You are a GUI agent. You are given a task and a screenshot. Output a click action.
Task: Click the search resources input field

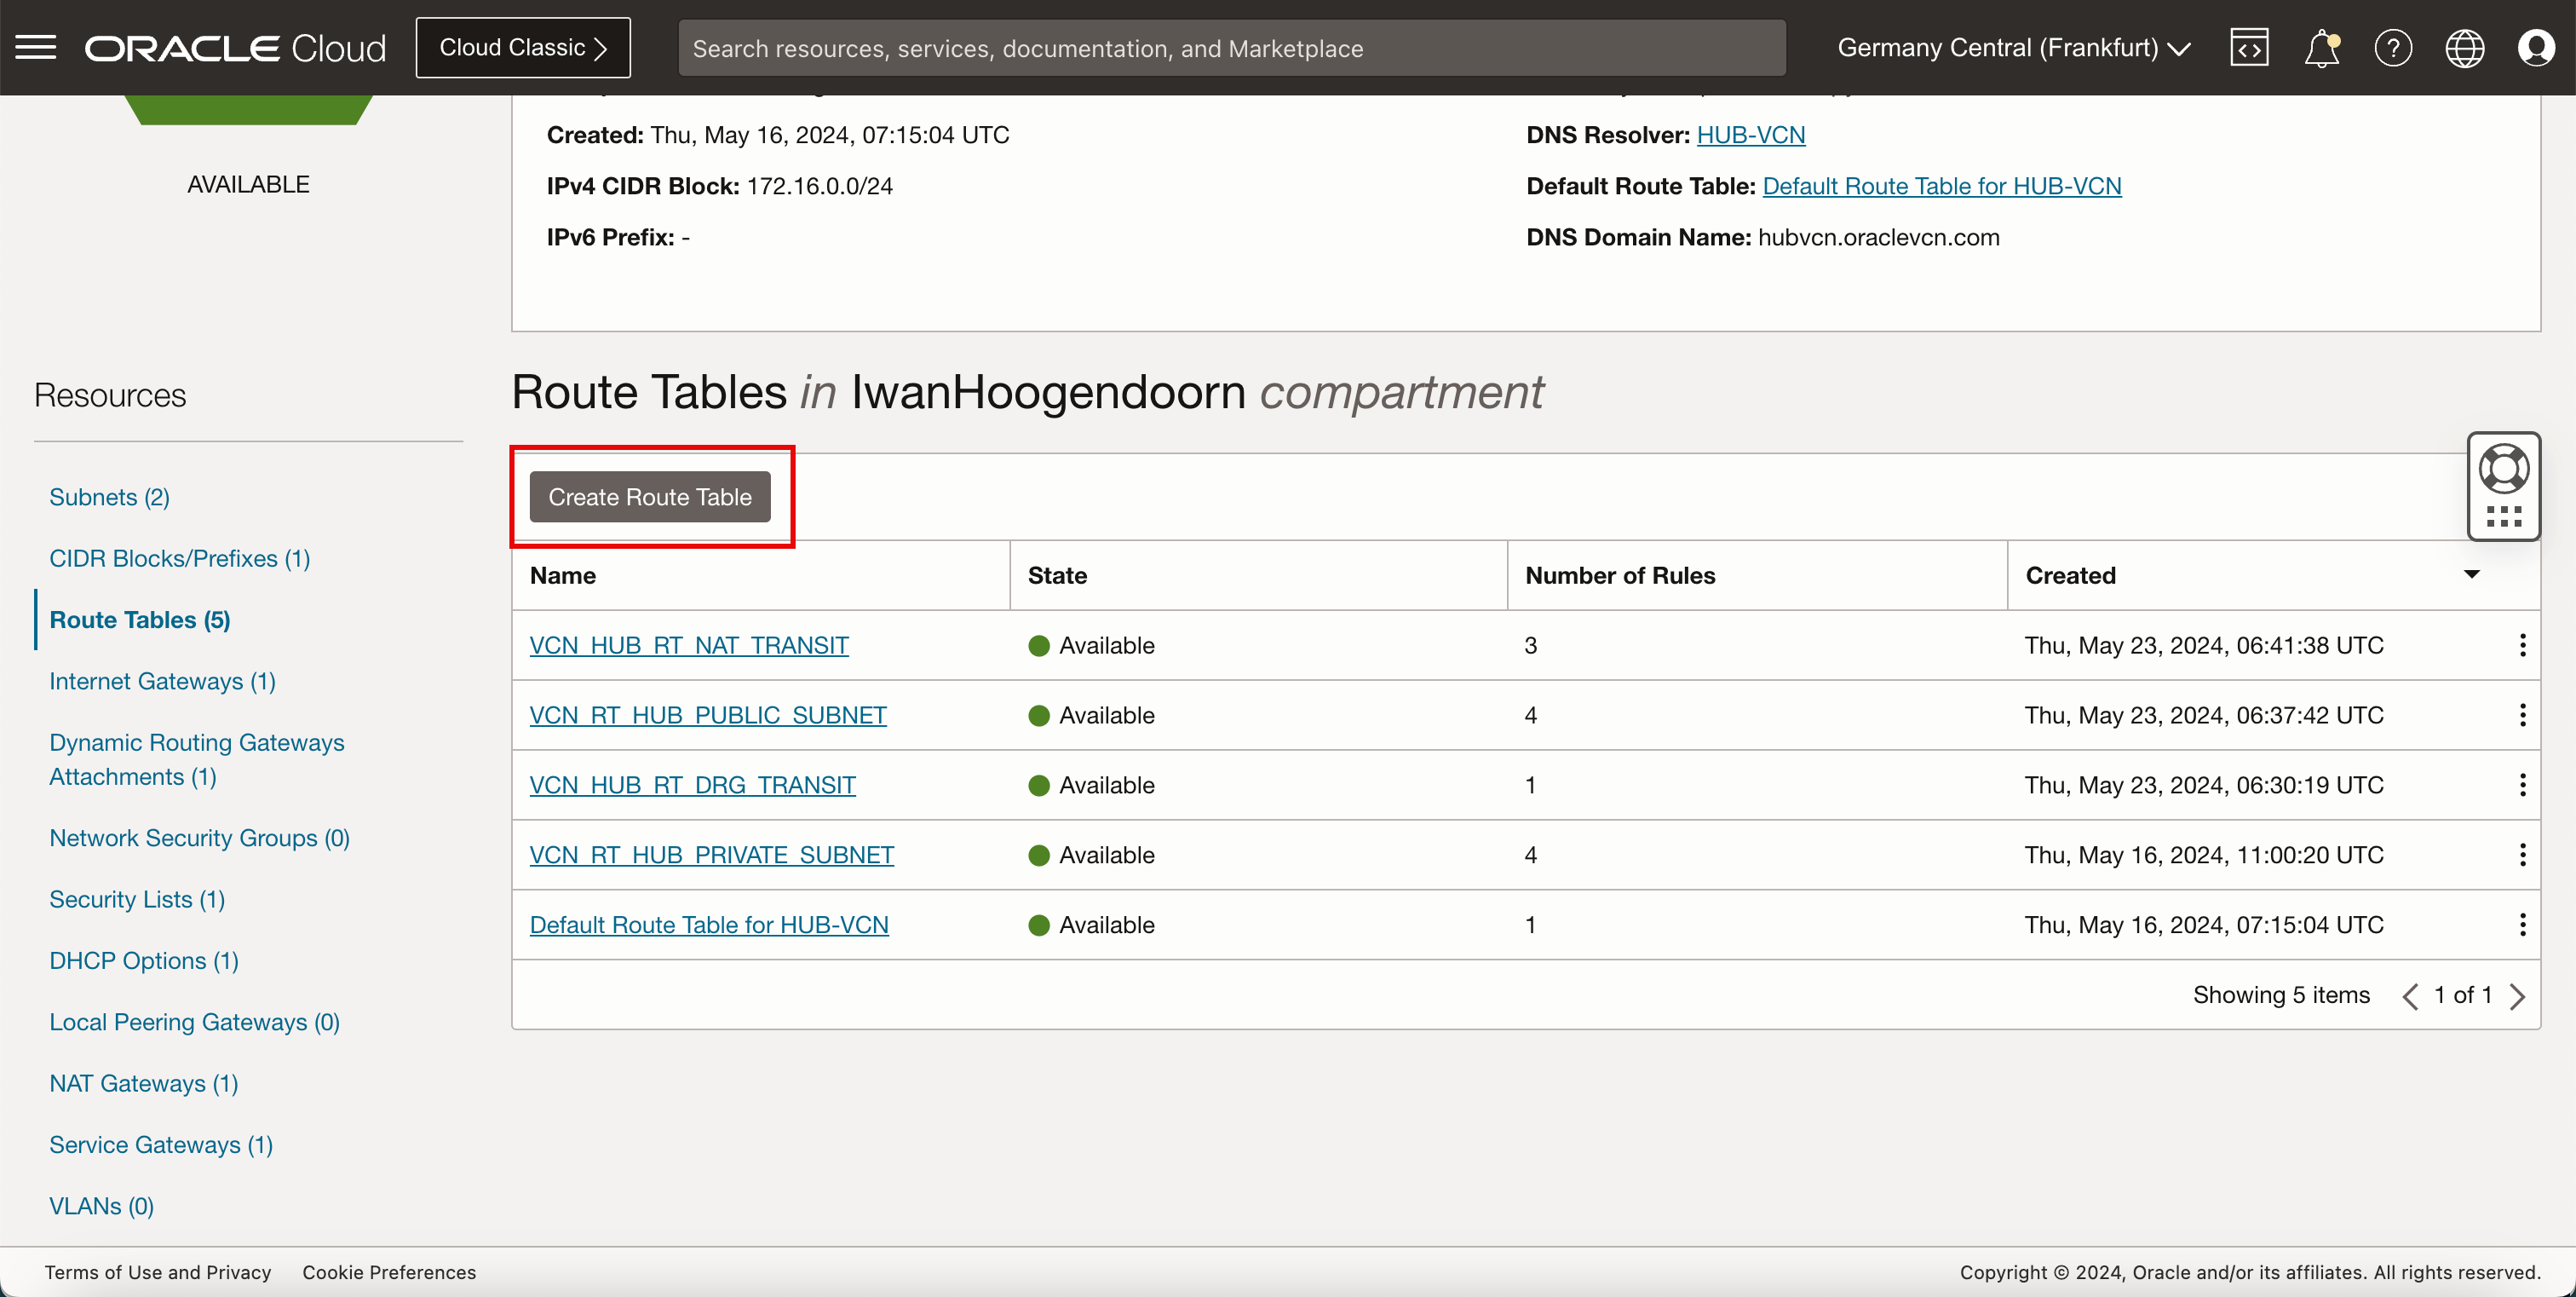1231,48
